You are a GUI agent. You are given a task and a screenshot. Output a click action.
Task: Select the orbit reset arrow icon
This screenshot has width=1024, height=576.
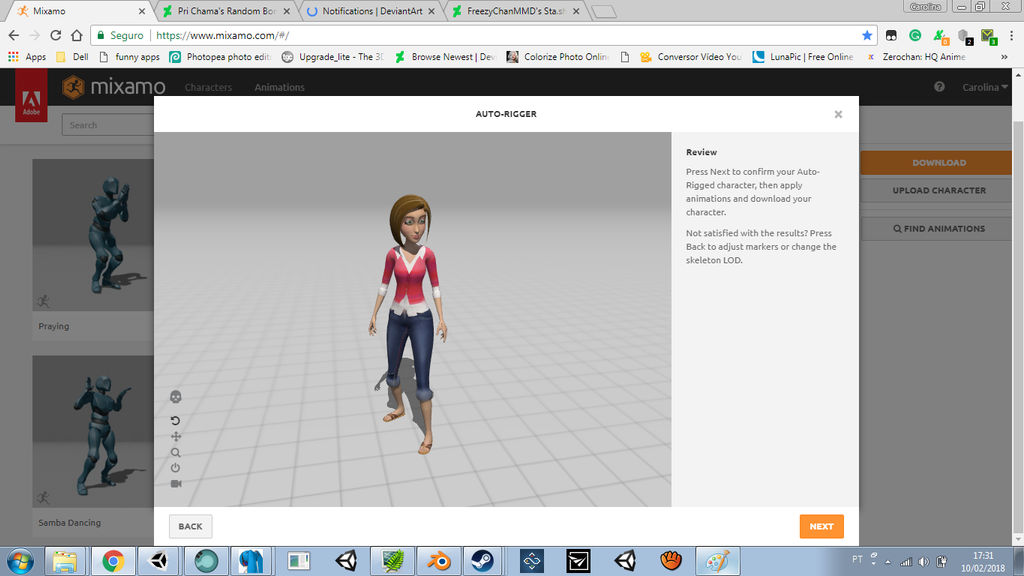coord(175,420)
